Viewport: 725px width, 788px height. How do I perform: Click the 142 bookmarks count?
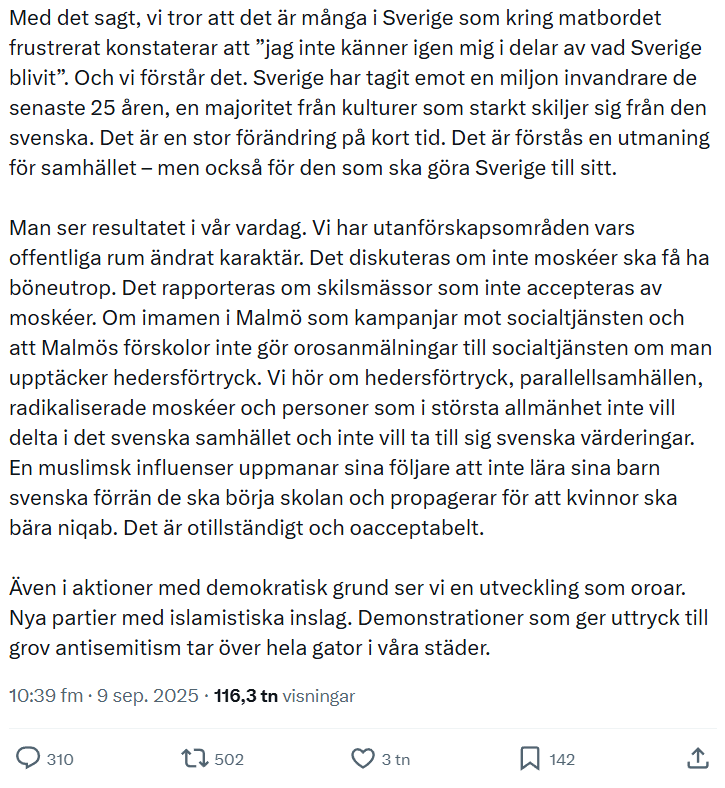(x=562, y=760)
